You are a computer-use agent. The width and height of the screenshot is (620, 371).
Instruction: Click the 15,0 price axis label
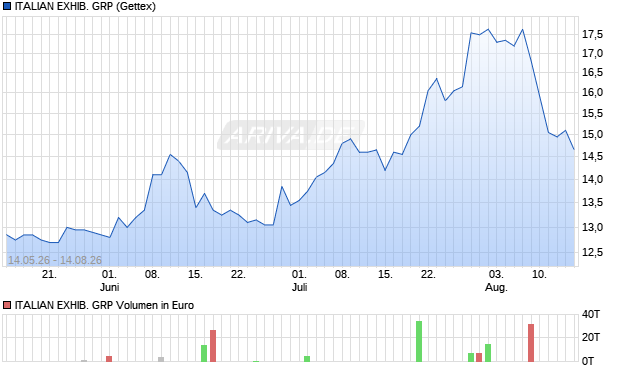(592, 134)
